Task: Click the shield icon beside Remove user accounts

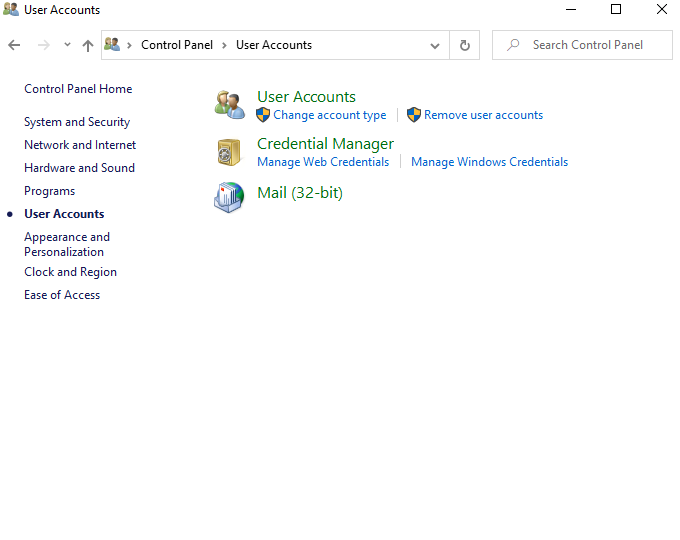Action: [x=414, y=115]
